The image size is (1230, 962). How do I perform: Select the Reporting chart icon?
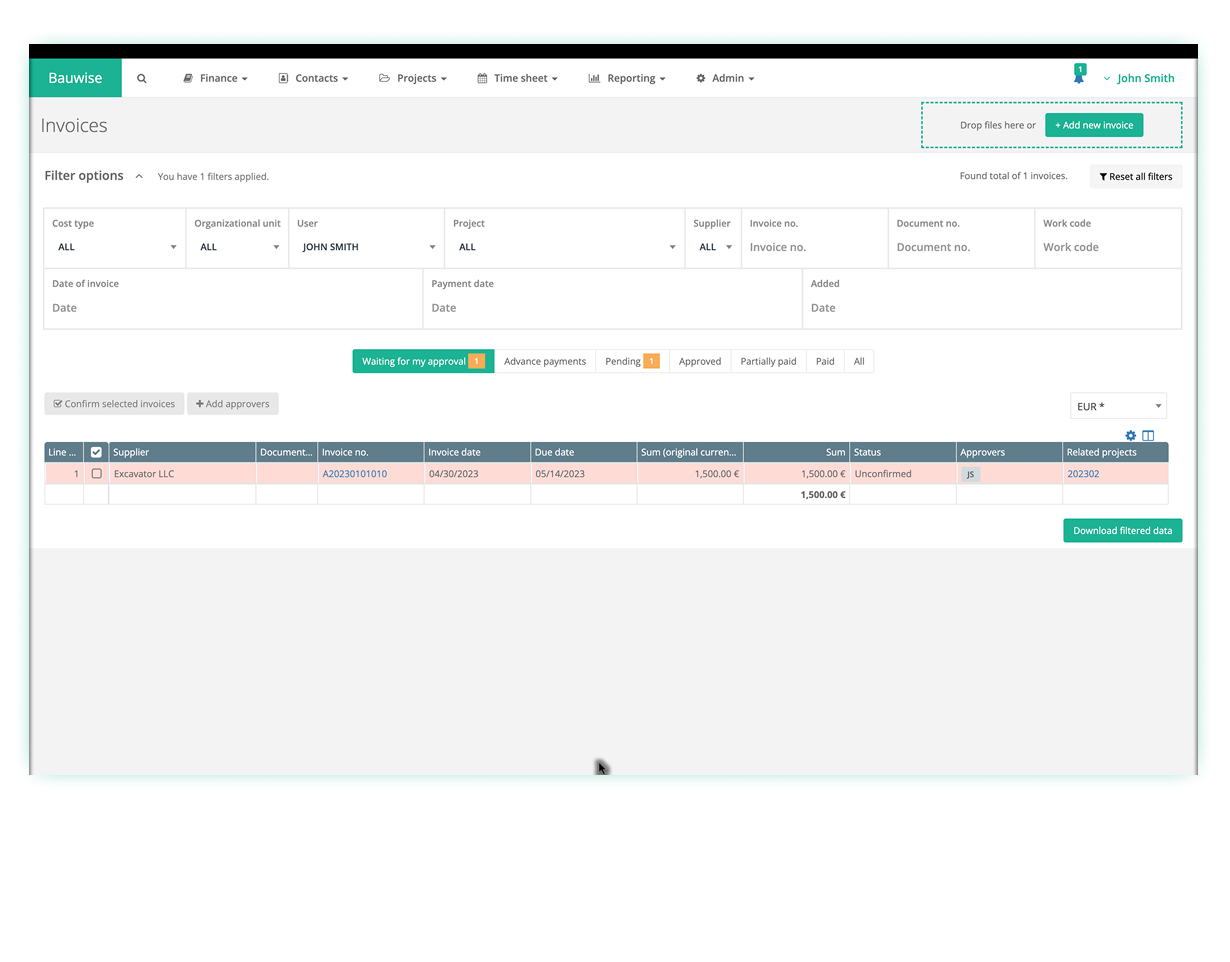click(x=592, y=77)
